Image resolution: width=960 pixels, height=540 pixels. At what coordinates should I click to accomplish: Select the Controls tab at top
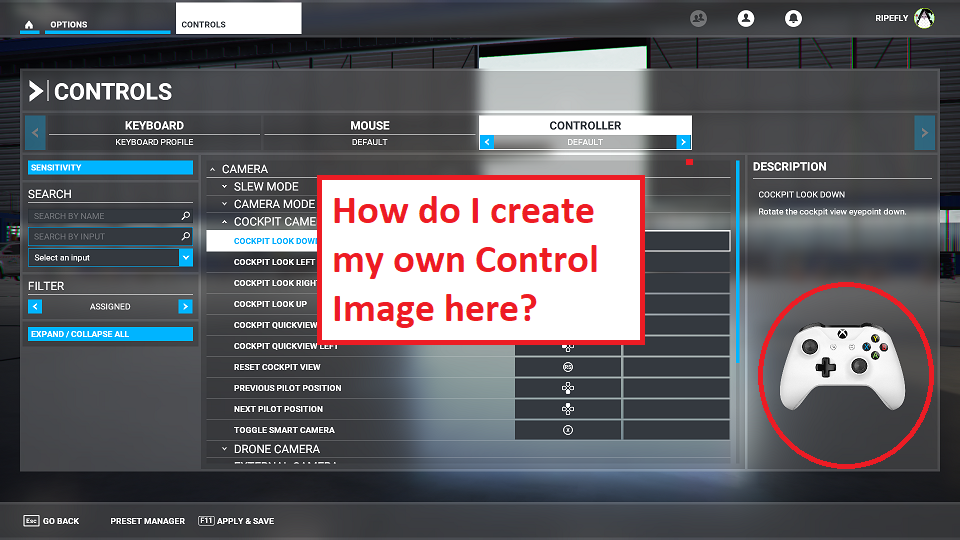pyautogui.click(x=238, y=18)
